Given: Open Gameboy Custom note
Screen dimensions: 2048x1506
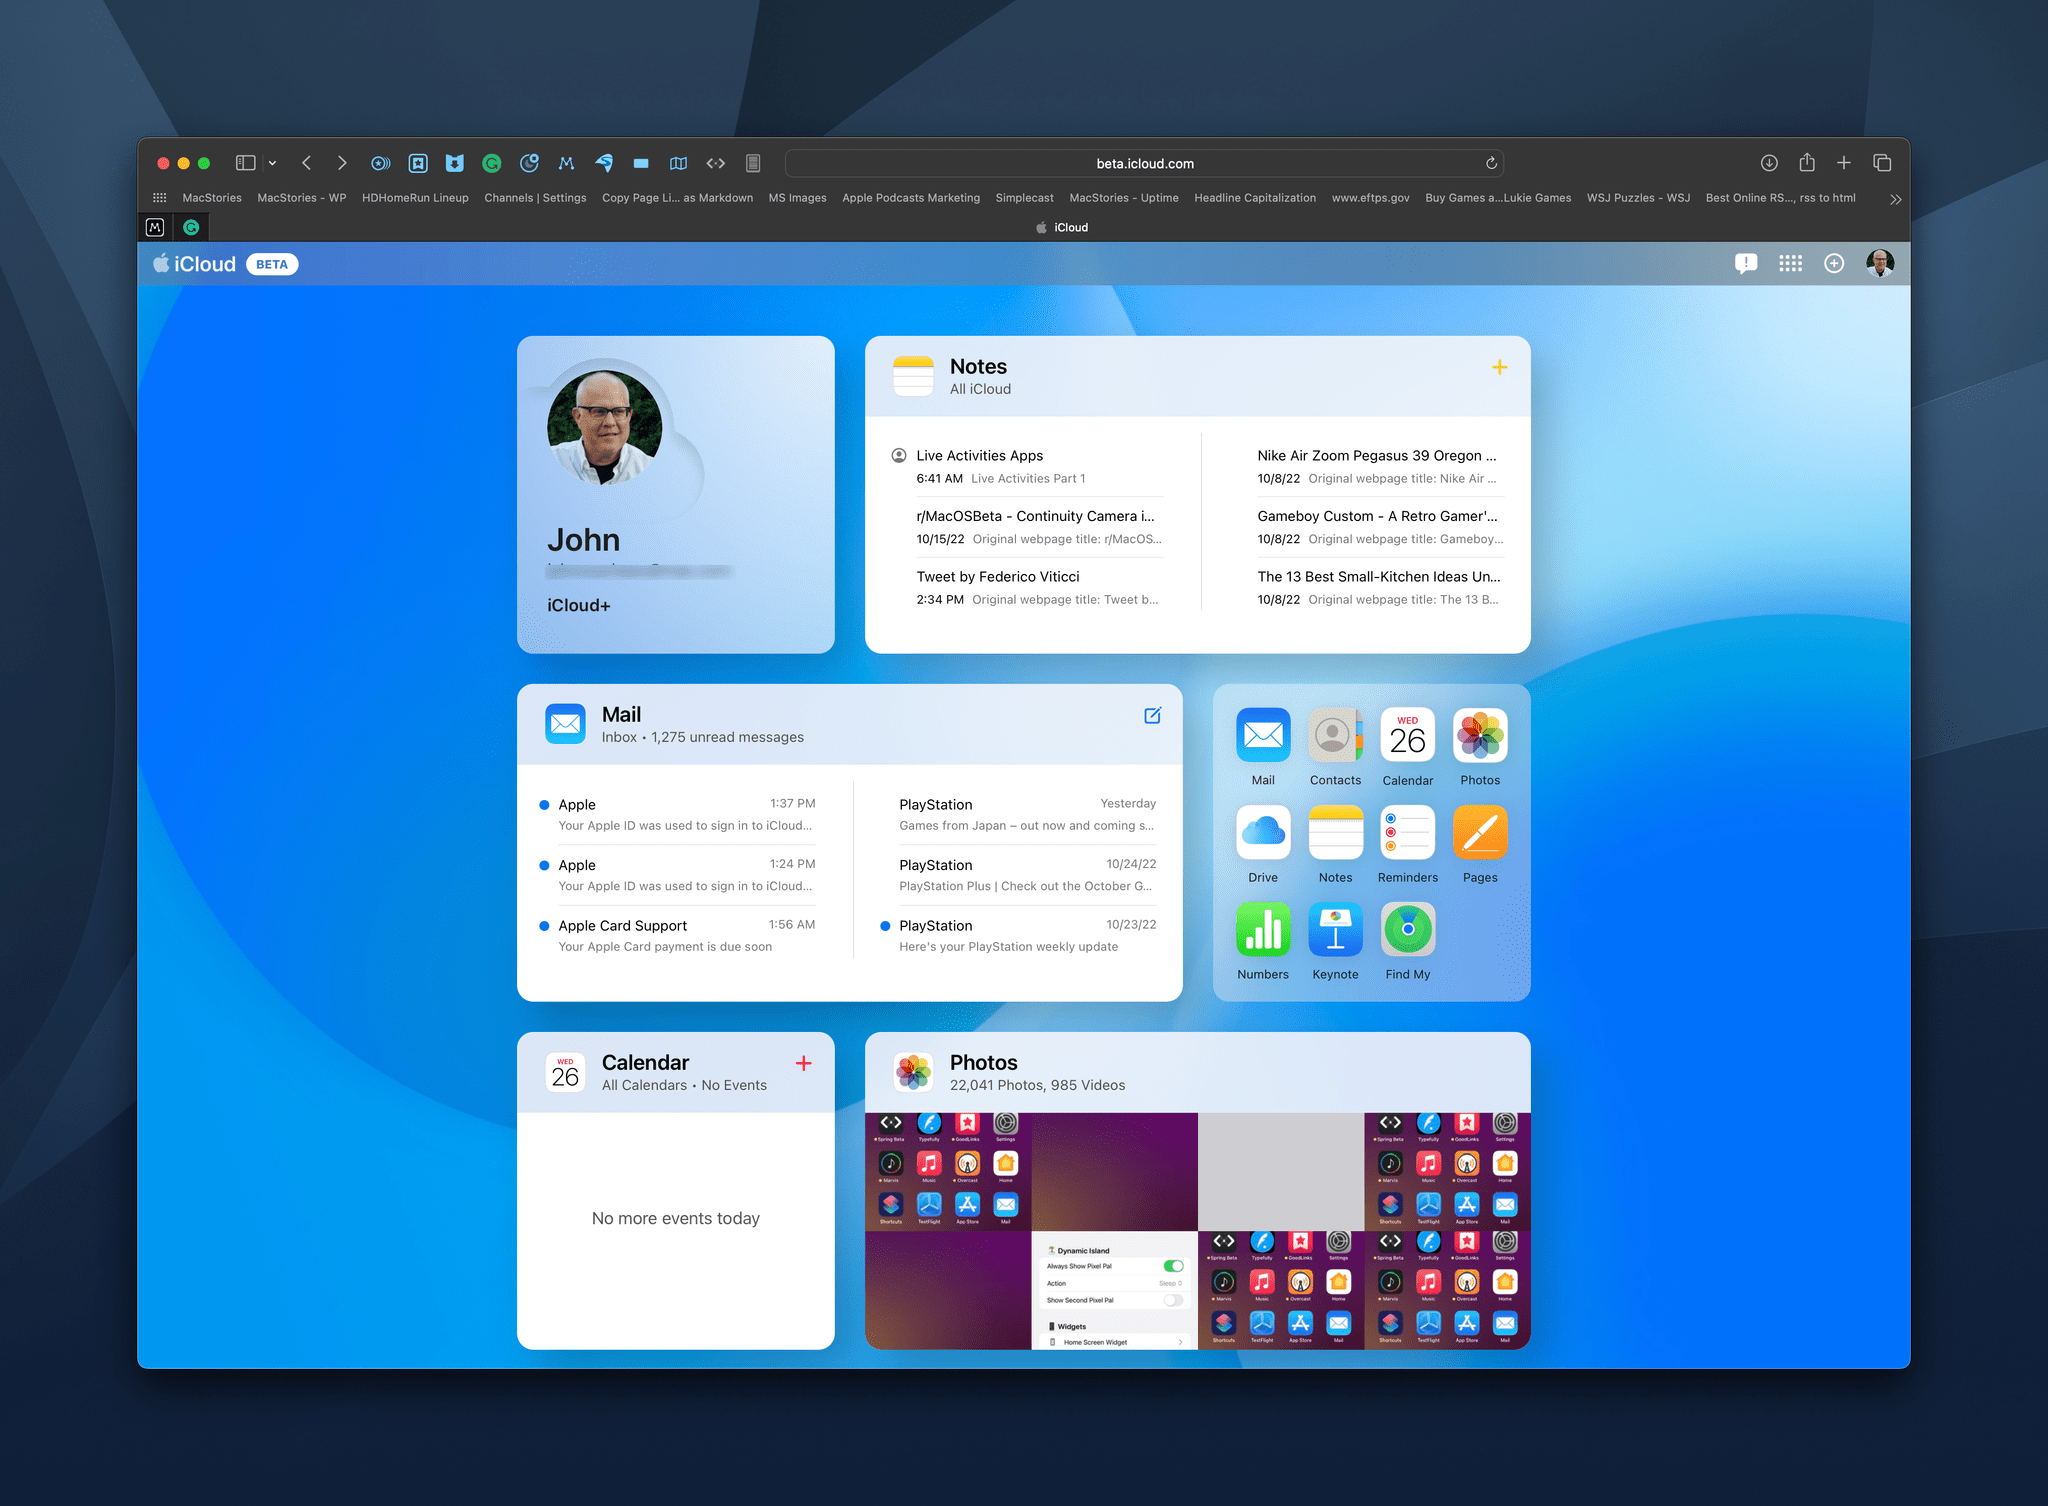Looking at the screenshot, I should point(1381,527).
